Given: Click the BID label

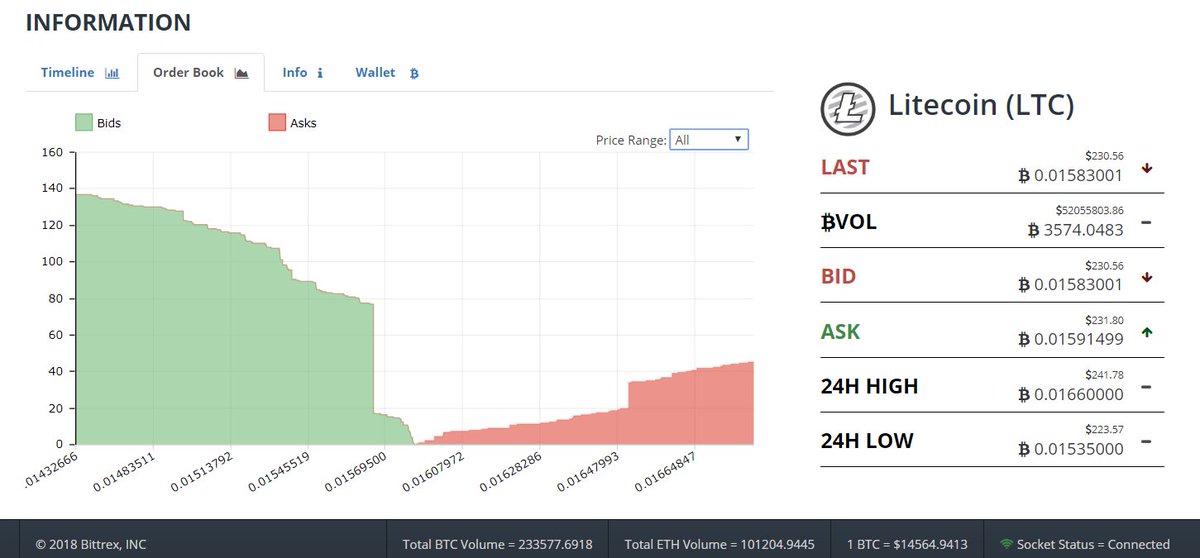Looking at the screenshot, I should (x=838, y=276).
